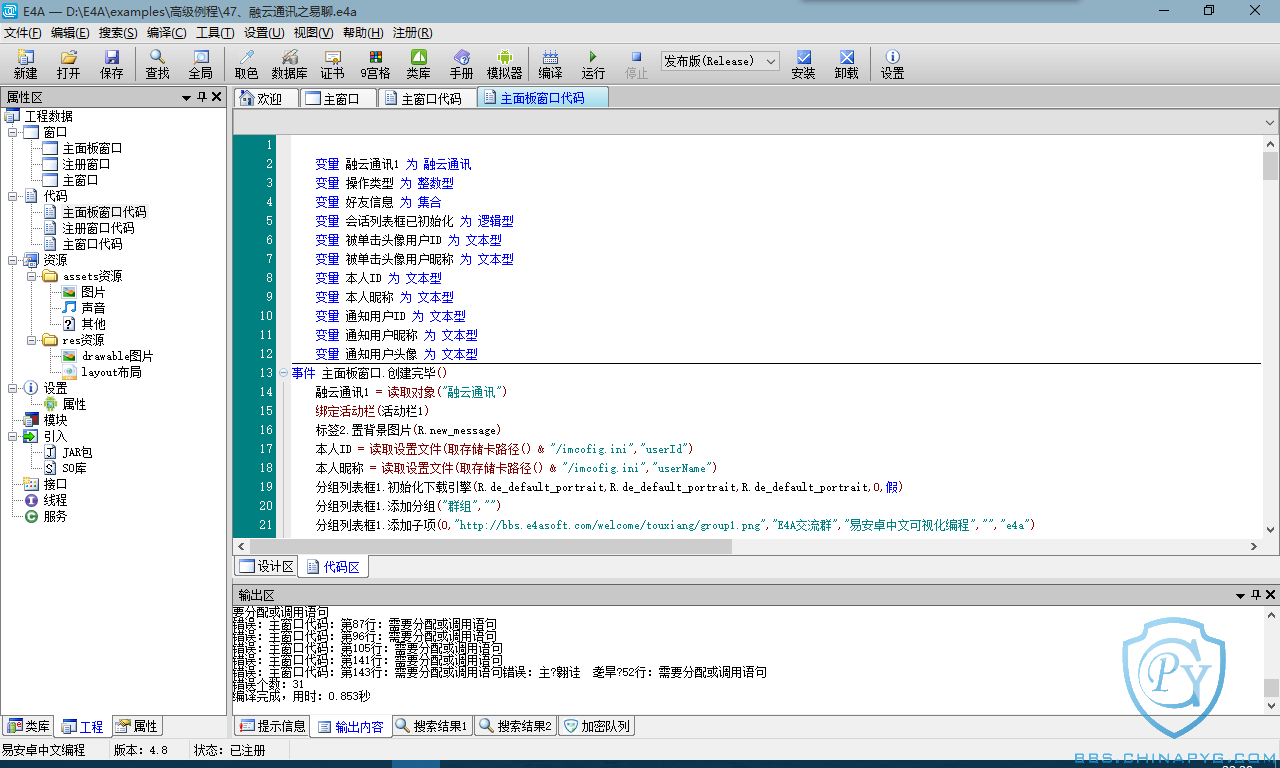Click the 保存 (Save) toolbar icon
Viewport: 1280px width, 768px height.
pyautogui.click(x=111, y=64)
